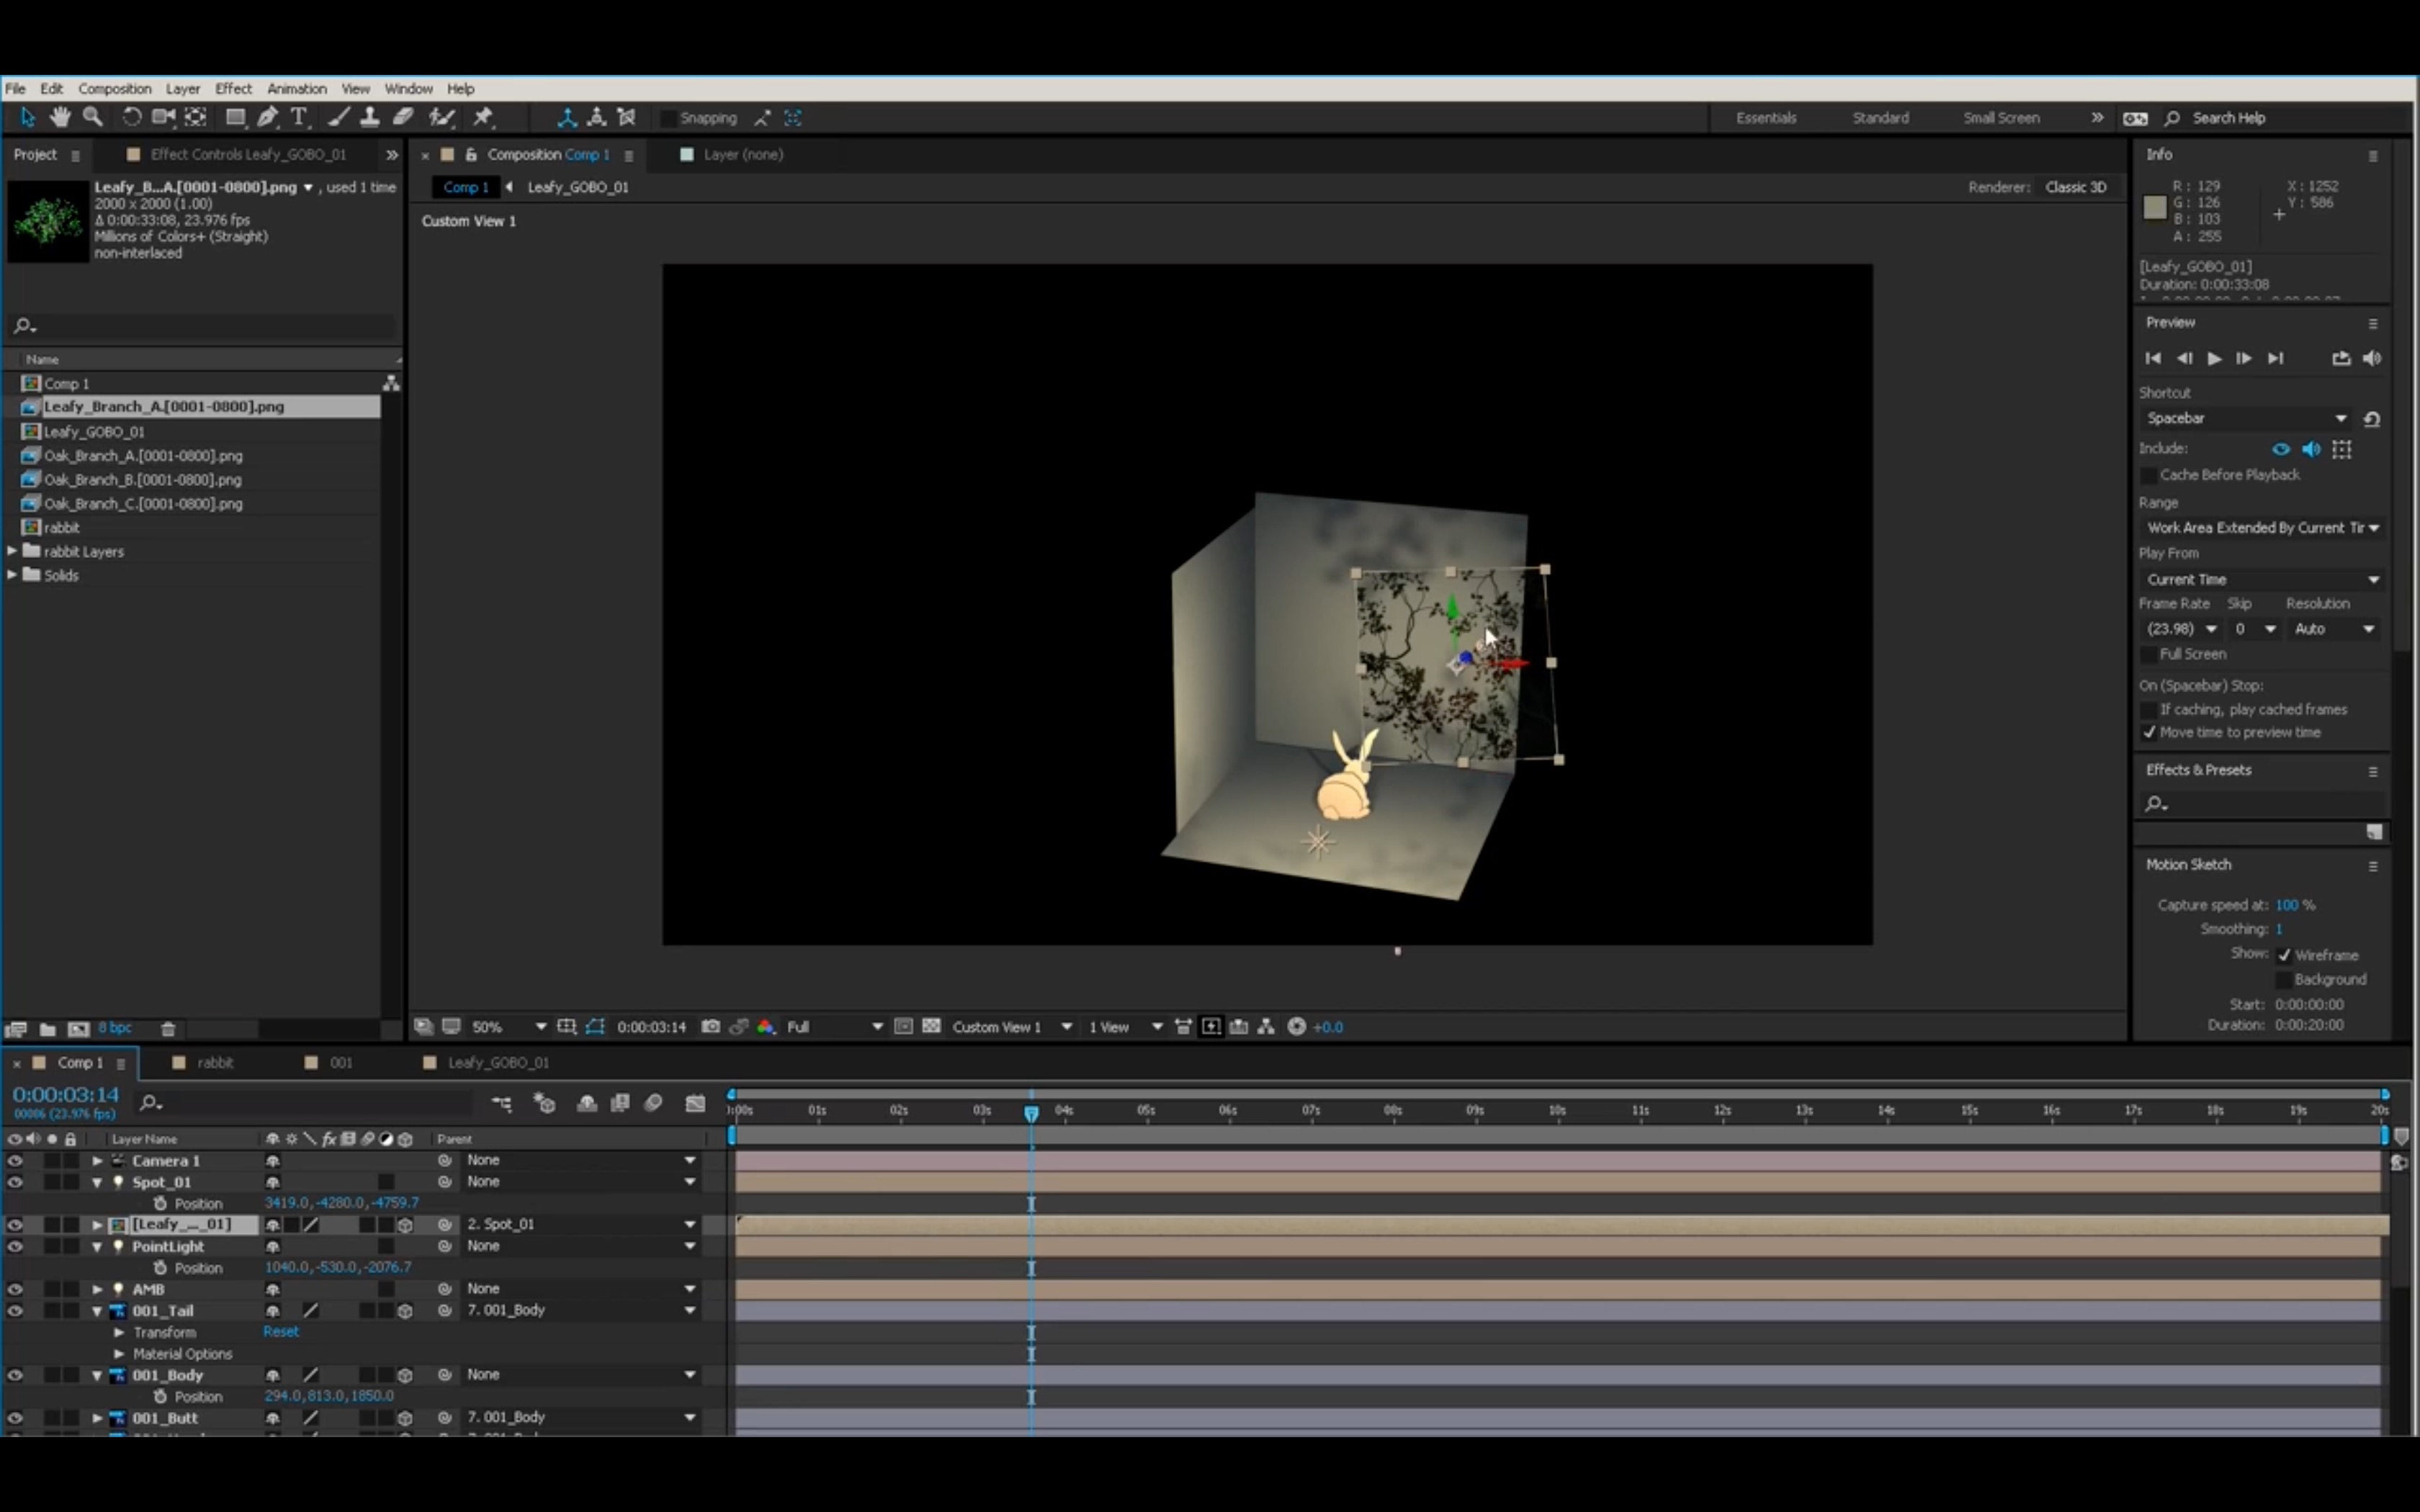The image size is (2420, 1512).
Task: Expand the Transform group of 001_Tail
Action: click(119, 1332)
